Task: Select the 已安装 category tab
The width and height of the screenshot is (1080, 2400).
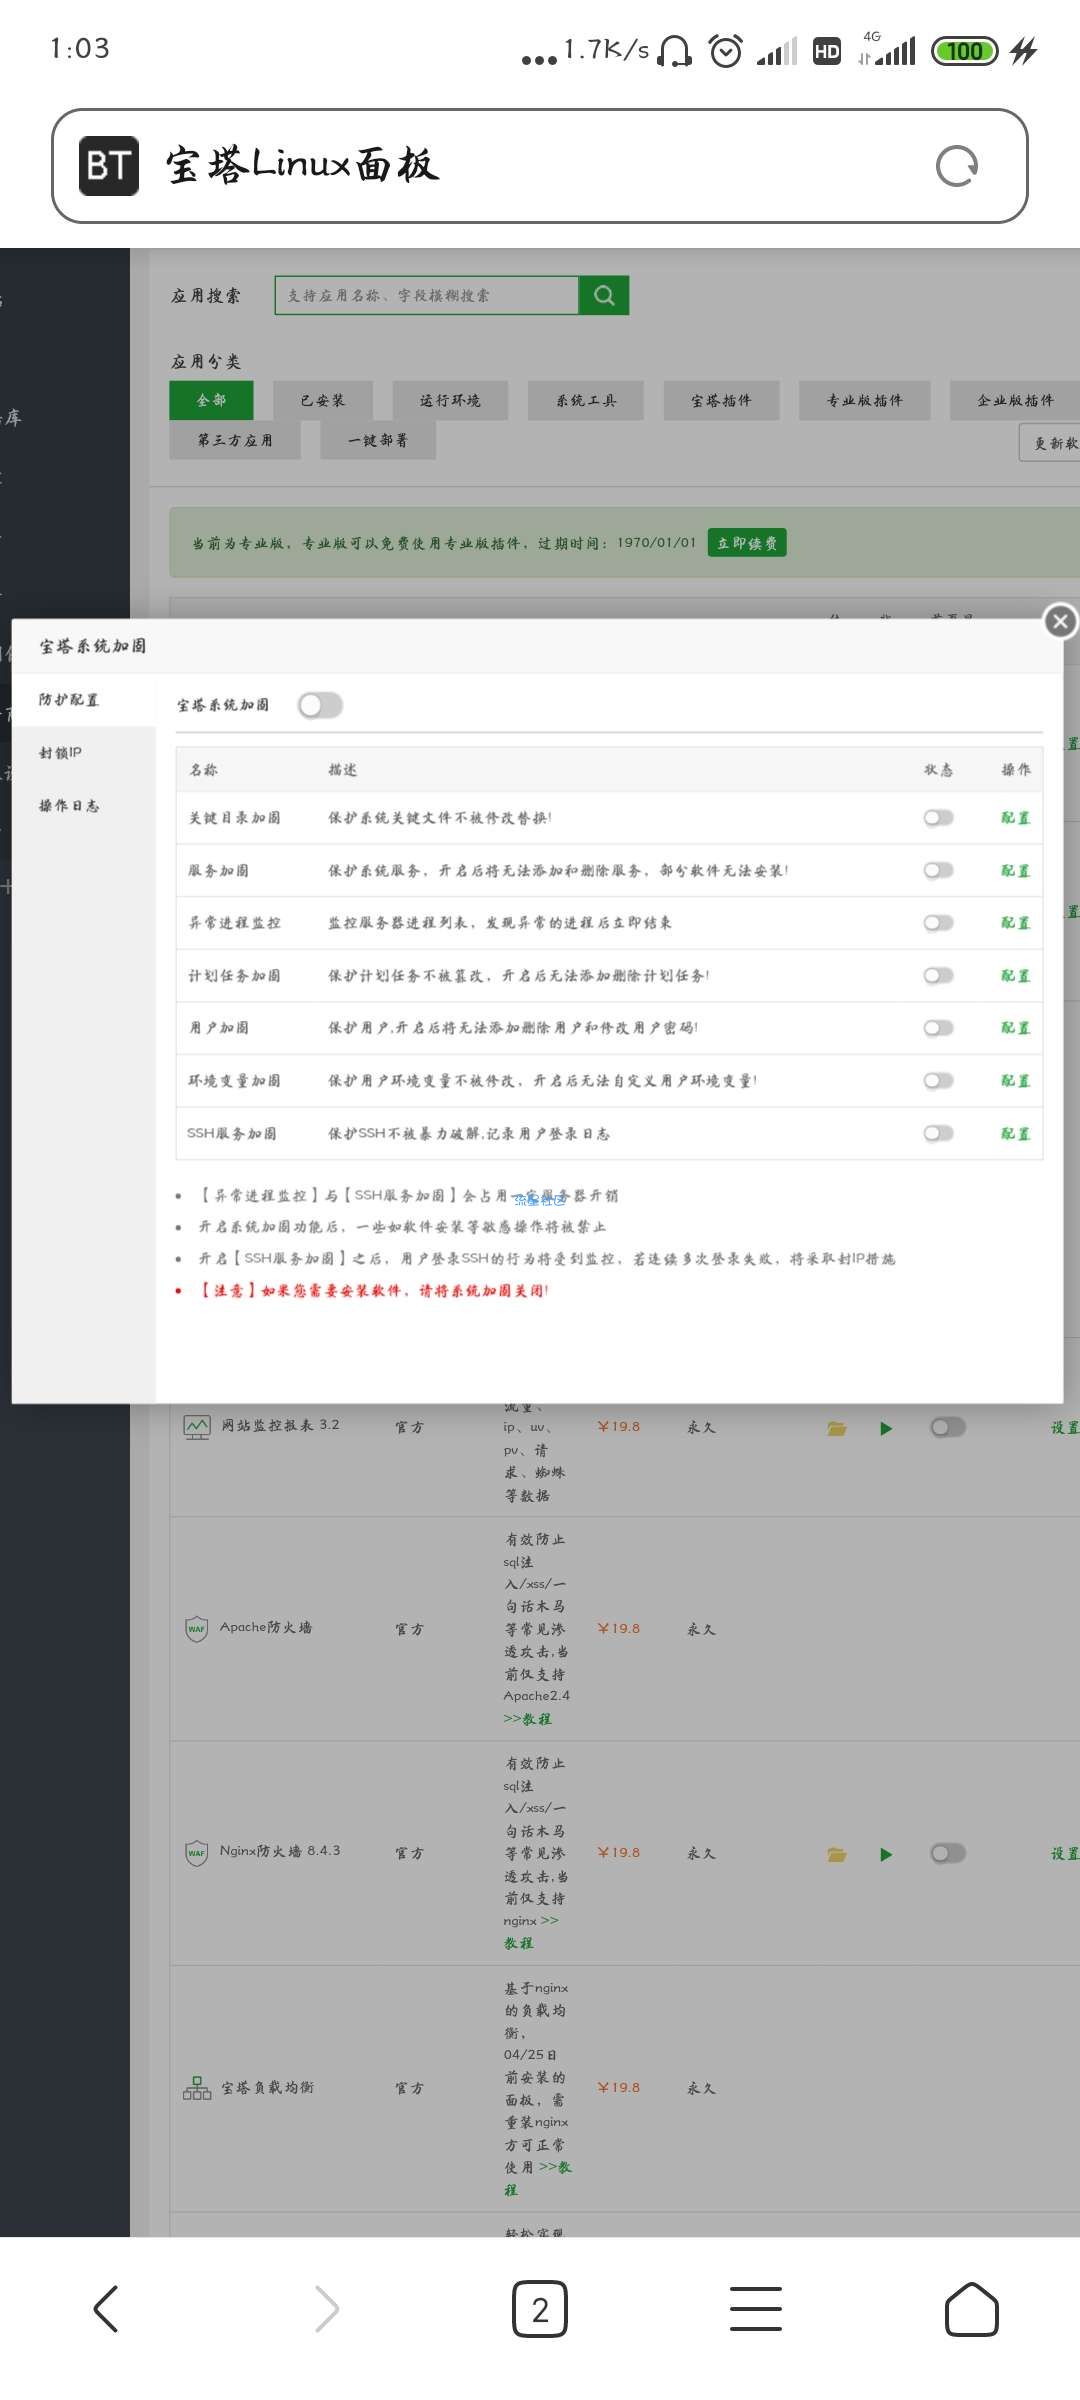Action: 322,400
